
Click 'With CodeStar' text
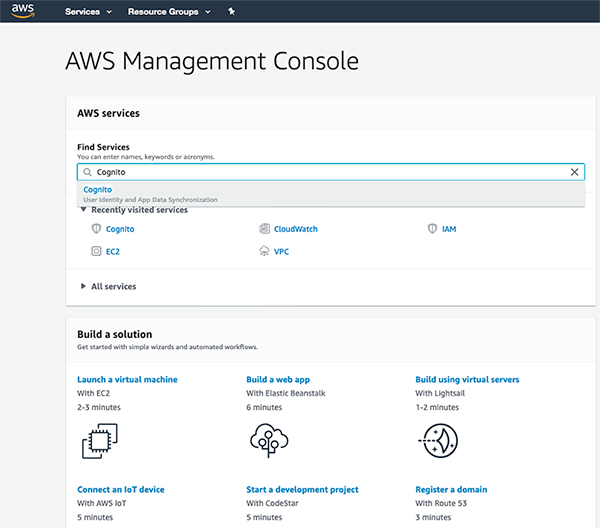(x=272, y=504)
